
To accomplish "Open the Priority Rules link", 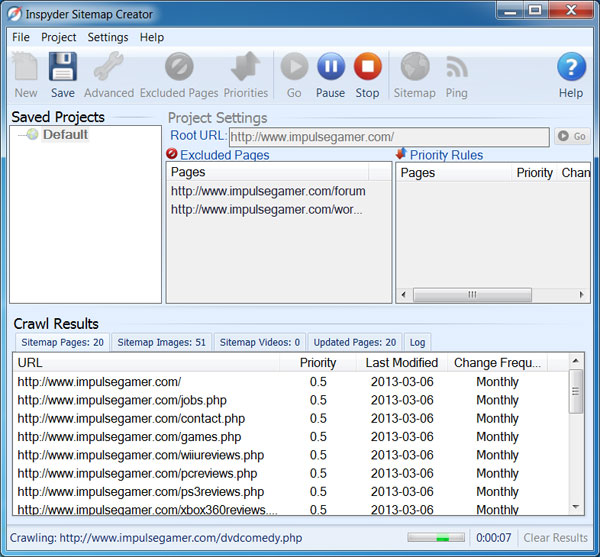I will [446, 155].
